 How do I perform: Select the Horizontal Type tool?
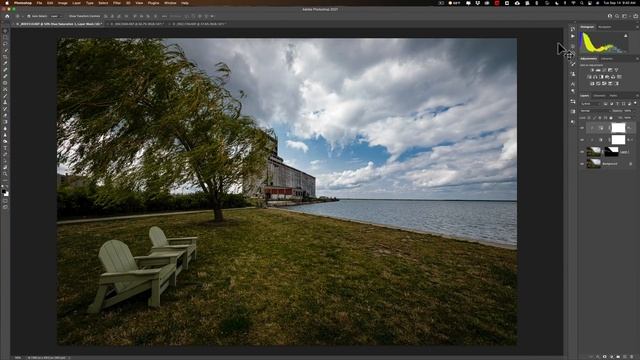pos(5,148)
